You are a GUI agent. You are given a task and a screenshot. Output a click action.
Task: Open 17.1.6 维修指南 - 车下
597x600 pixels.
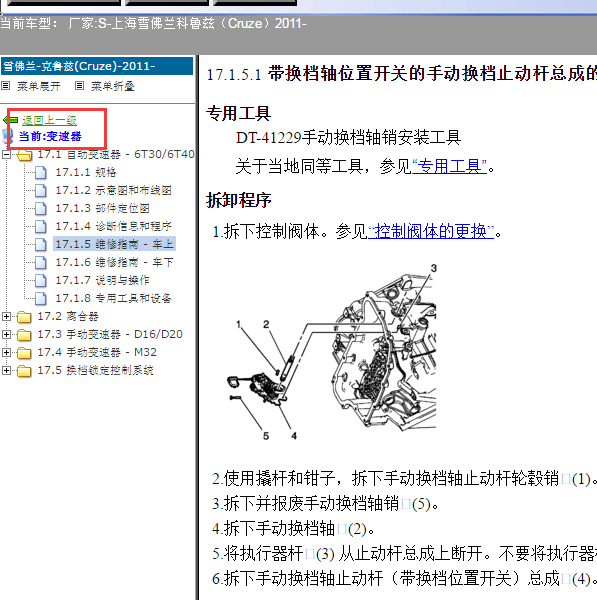pos(114,262)
